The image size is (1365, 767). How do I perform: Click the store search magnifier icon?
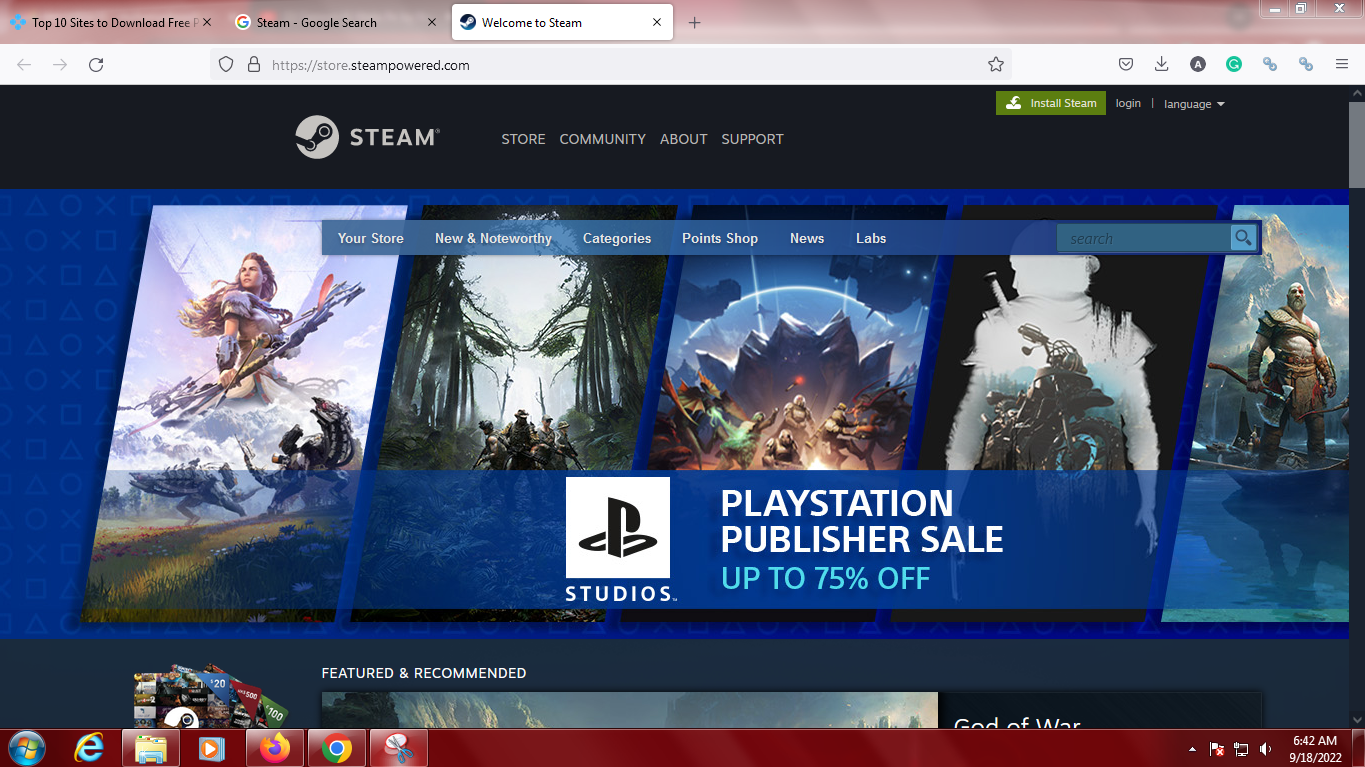pos(1243,238)
